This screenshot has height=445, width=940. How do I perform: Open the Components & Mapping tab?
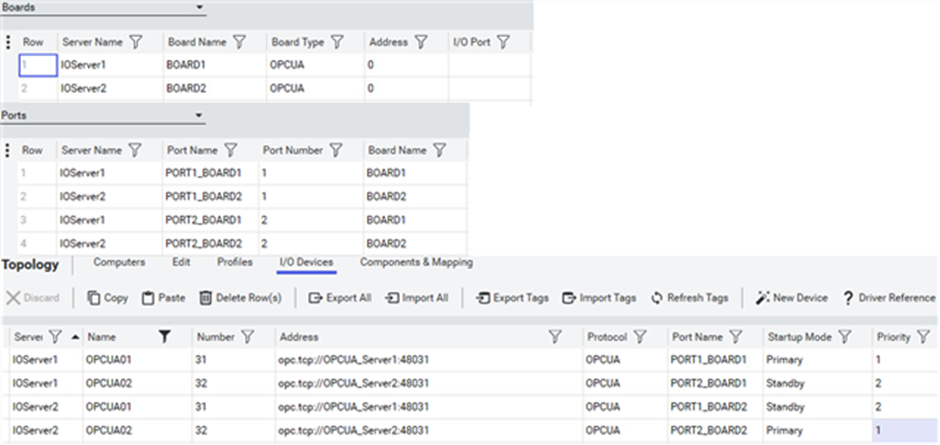(416, 262)
